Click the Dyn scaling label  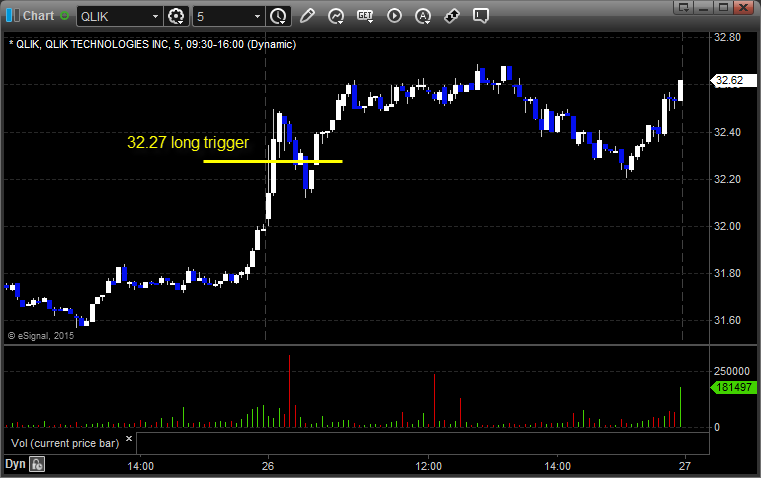coord(15,464)
